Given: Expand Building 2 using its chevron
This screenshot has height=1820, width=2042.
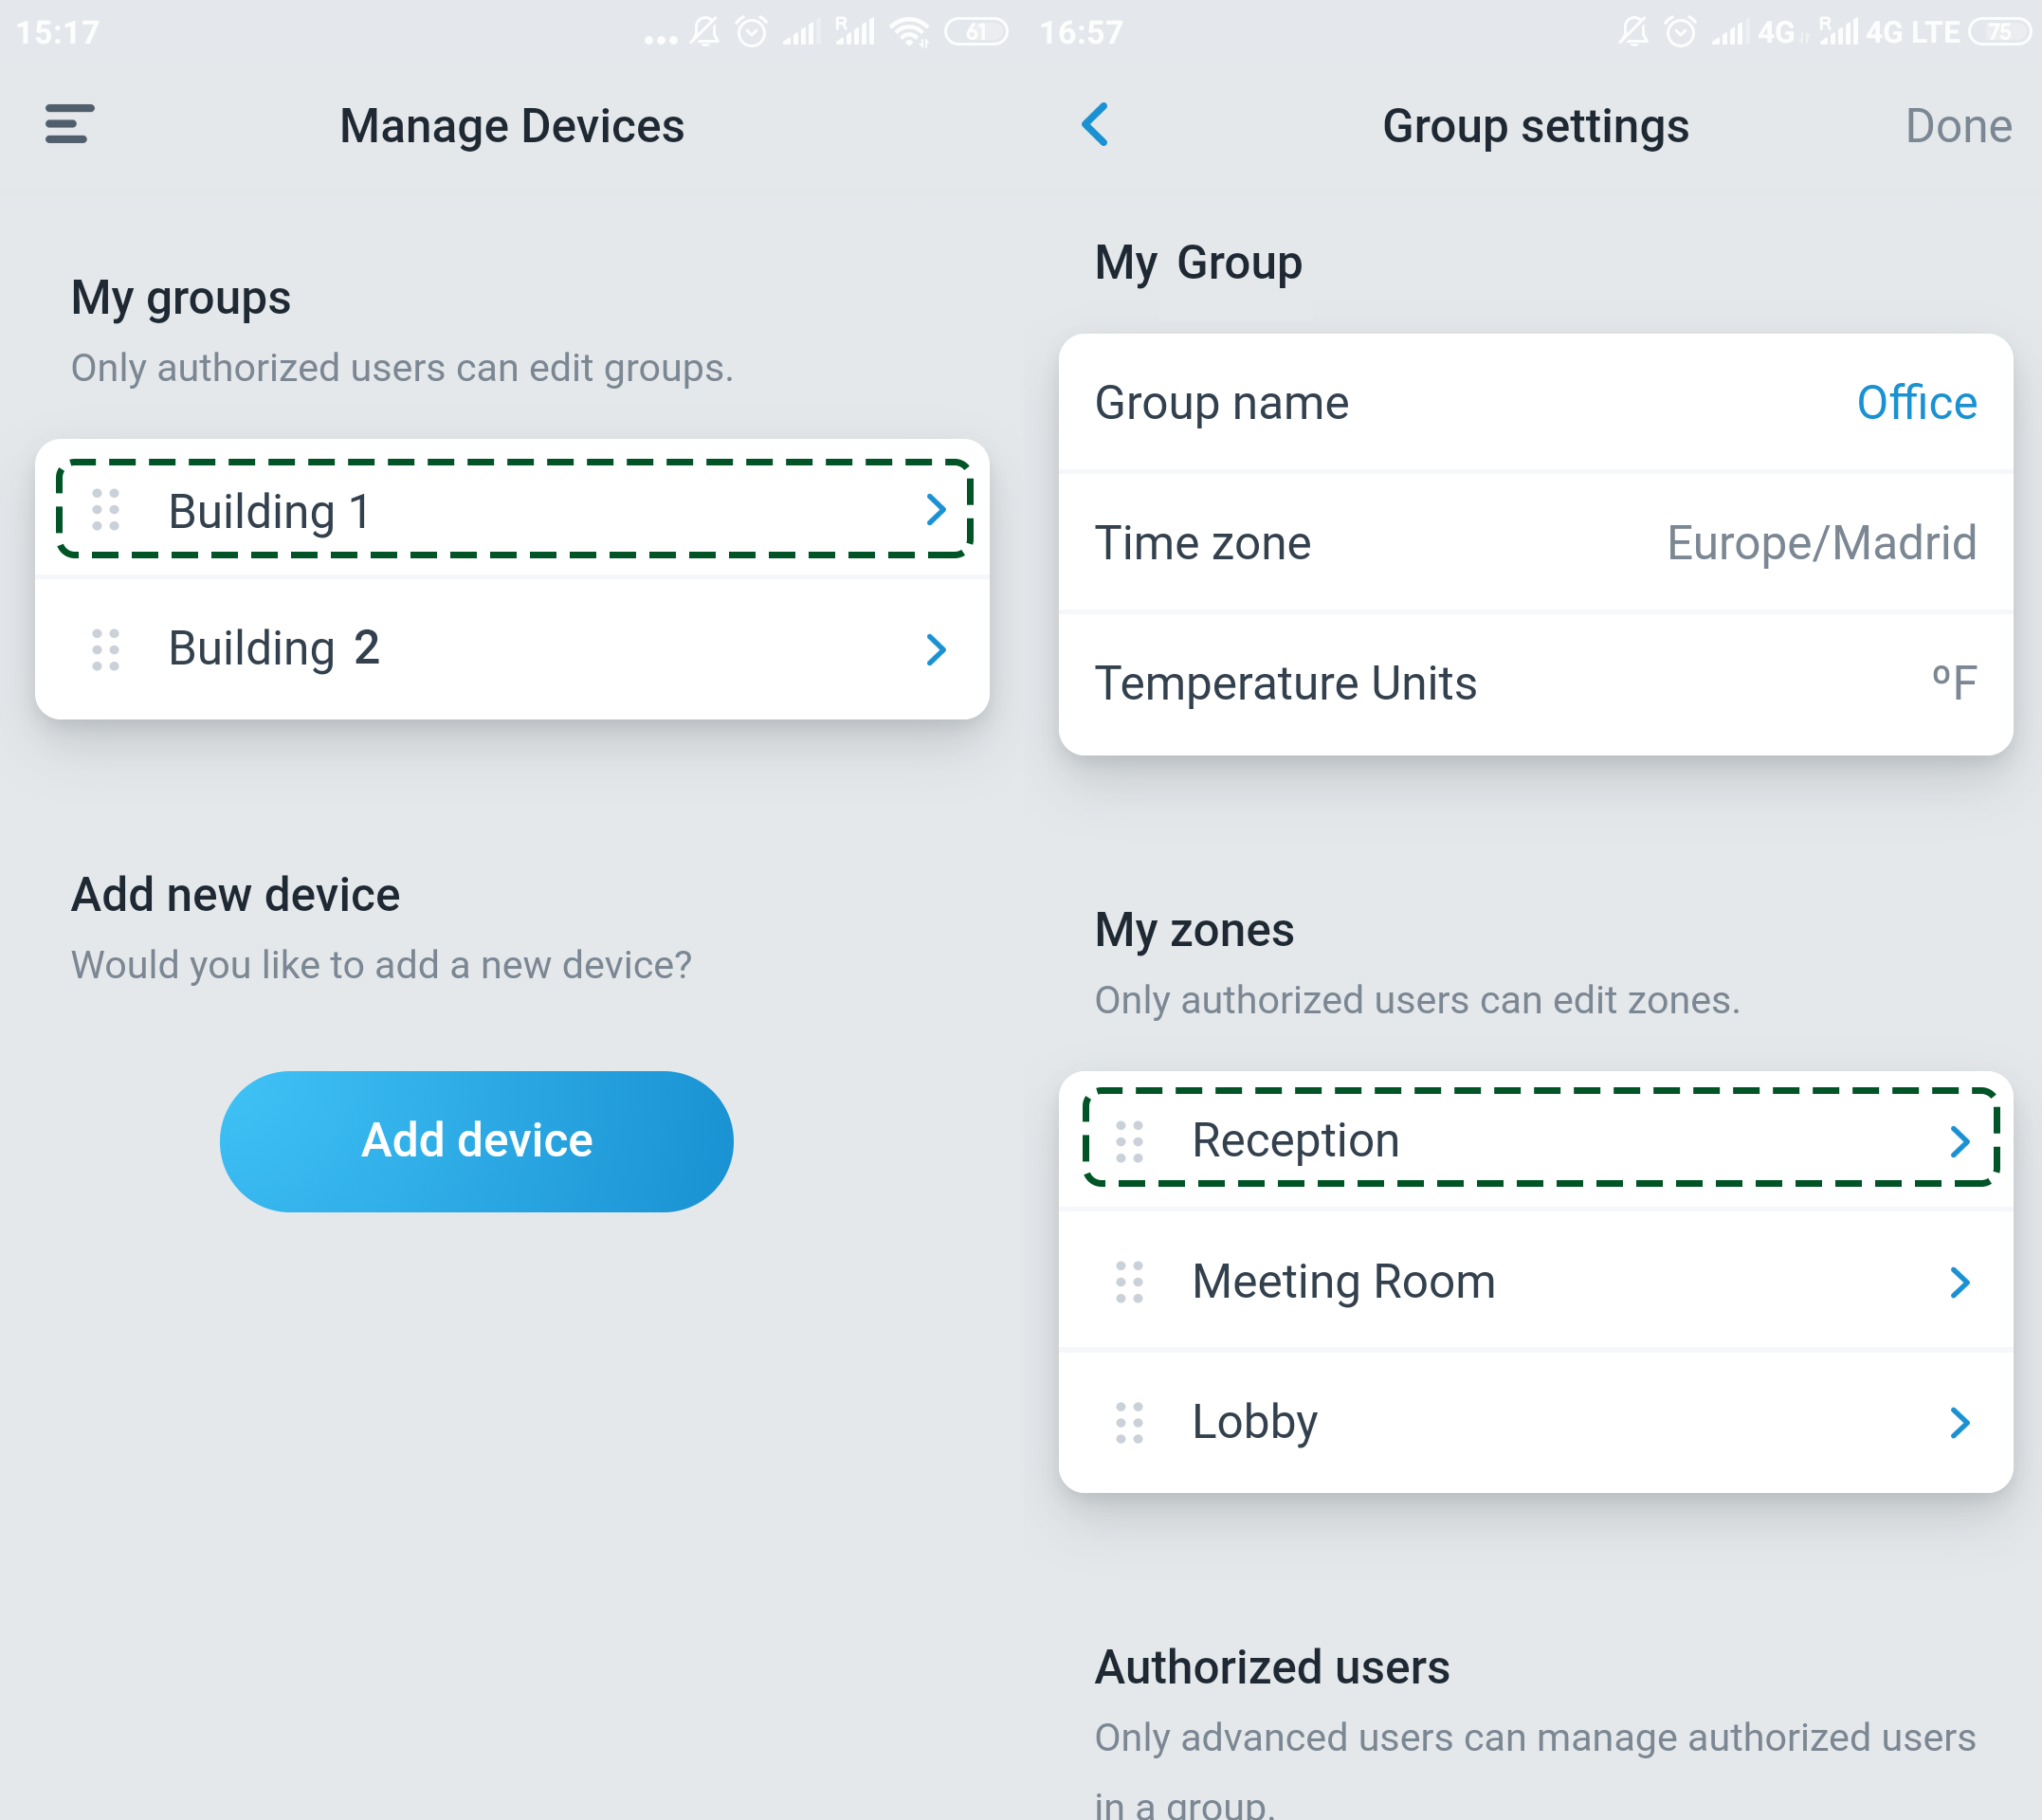Looking at the screenshot, I should tap(936, 649).
